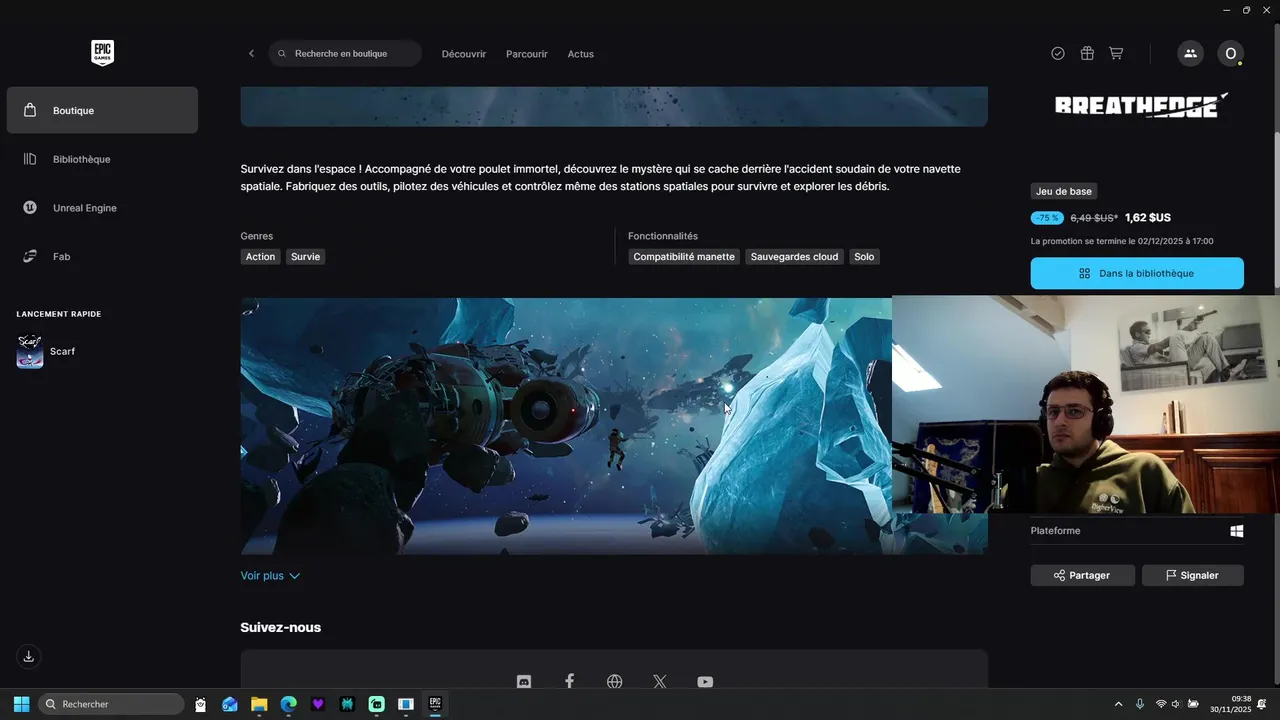Image resolution: width=1280 pixels, height=720 pixels.
Task: Click the Signaler button
Action: (x=1192, y=575)
